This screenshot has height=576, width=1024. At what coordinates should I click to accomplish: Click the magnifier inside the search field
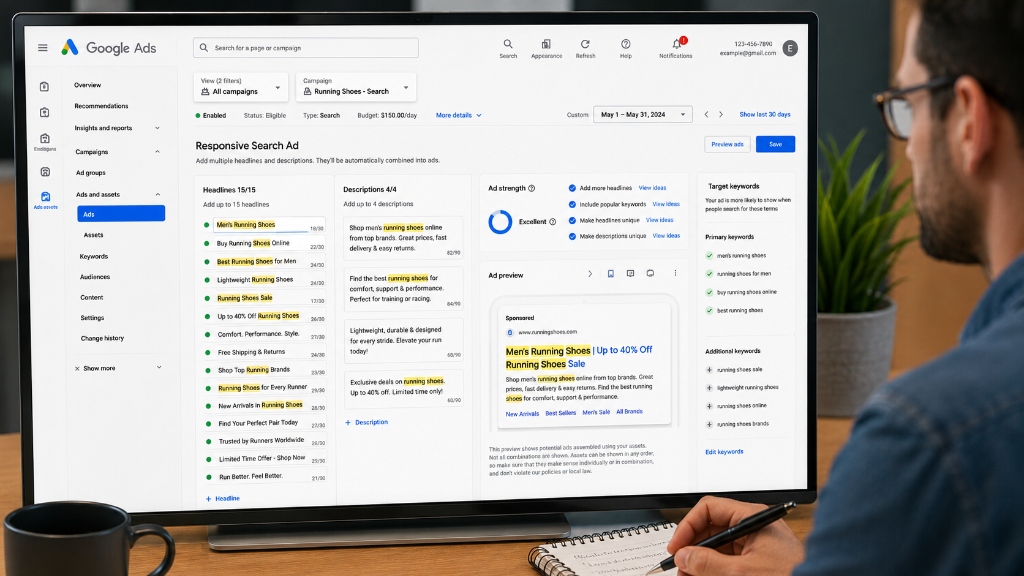click(x=204, y=48)
